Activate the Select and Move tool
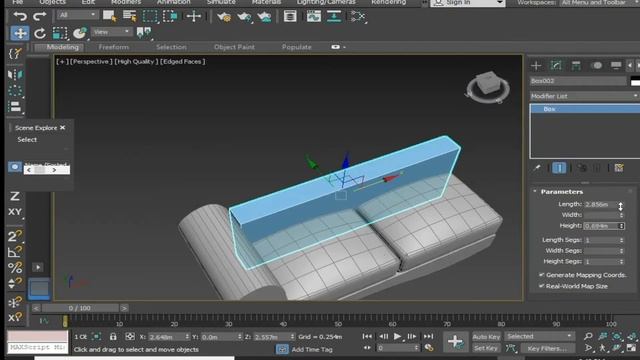This screenshot has height=360, width=640. click(20, 33)
